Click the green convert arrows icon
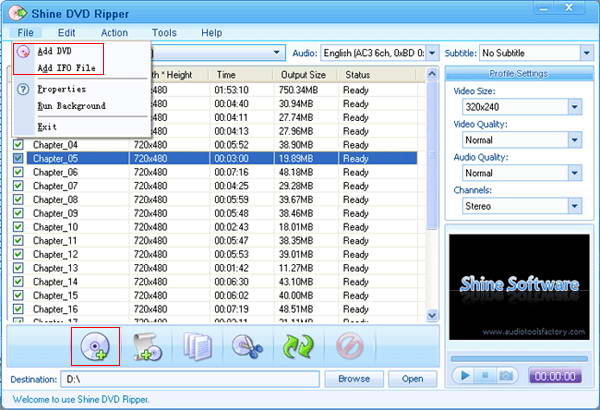This screenshot has width=600, height=410. pos(298,346)
